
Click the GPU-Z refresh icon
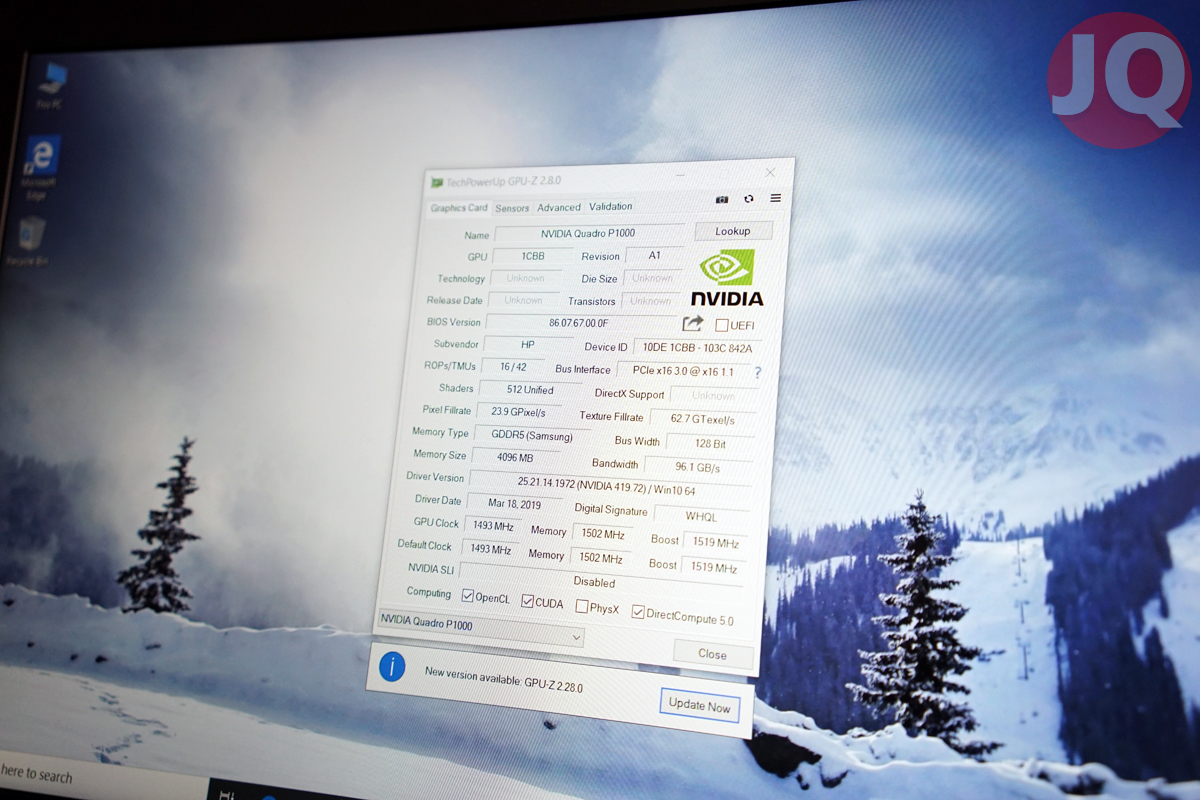click(749, 199)
